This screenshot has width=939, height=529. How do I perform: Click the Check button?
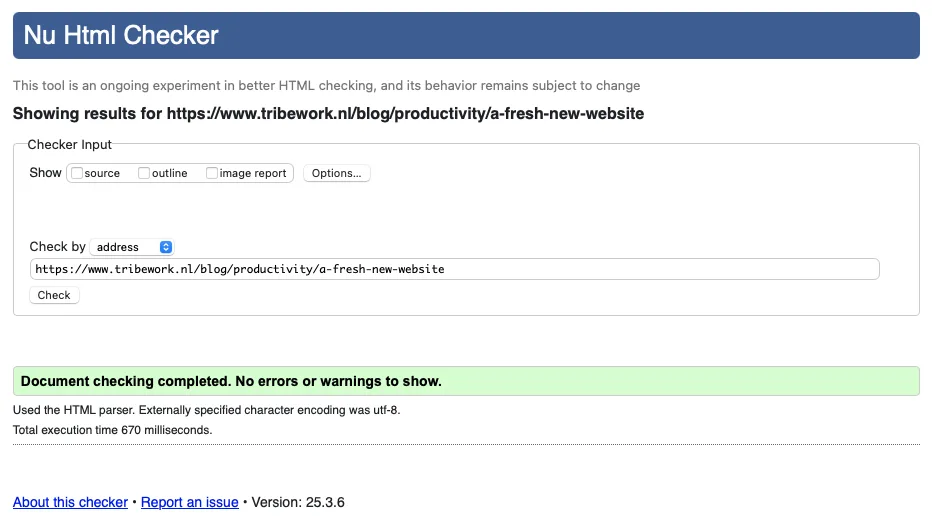tap(54, 295)
